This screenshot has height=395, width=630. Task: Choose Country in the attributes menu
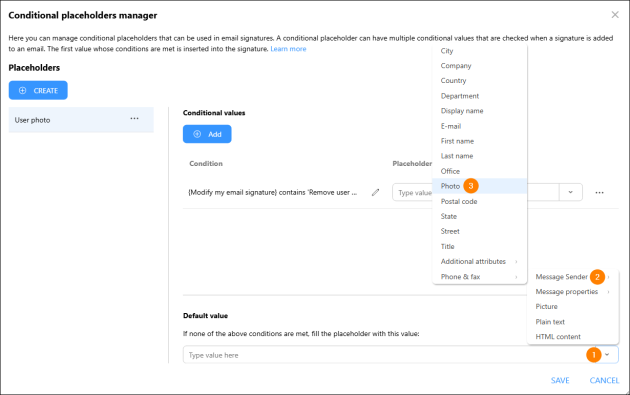[x=479, y=81]
